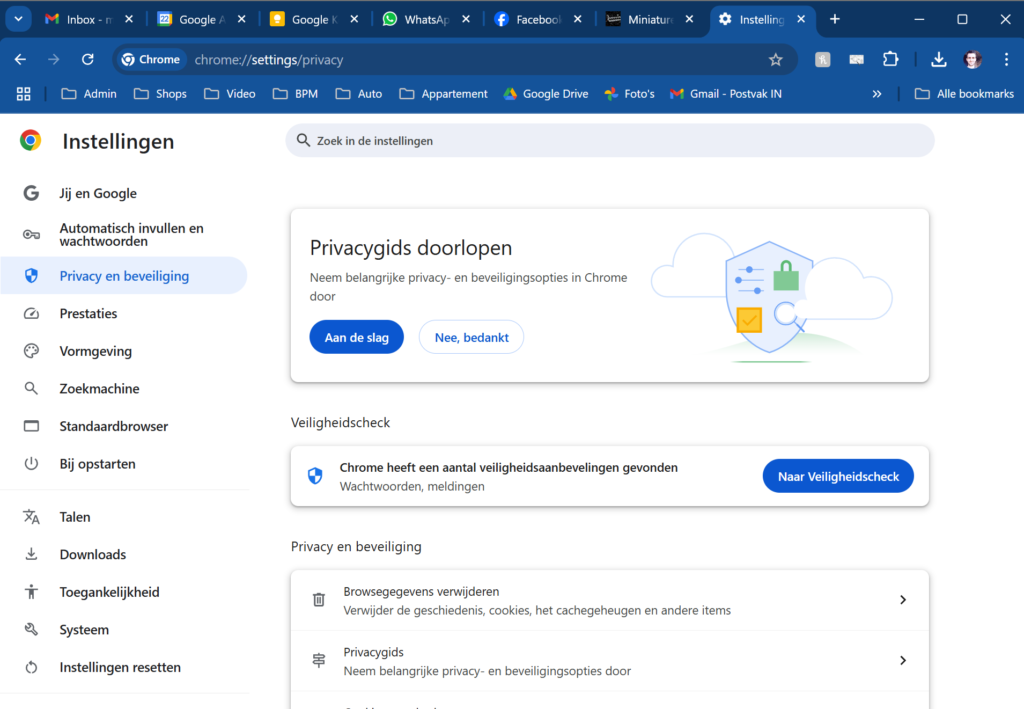Open the Admin bookmarks folder
1024x709 pixels.
(89, 94)
